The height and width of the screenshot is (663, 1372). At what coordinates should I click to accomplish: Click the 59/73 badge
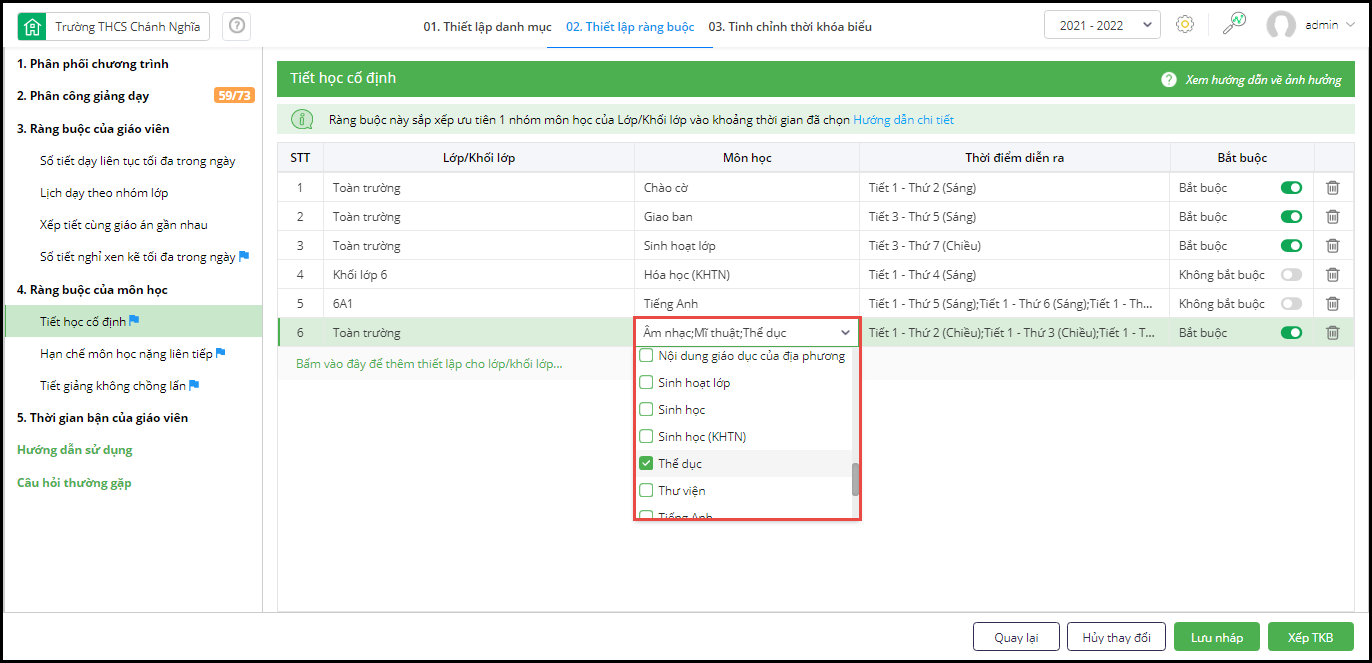tap(234, 96)
